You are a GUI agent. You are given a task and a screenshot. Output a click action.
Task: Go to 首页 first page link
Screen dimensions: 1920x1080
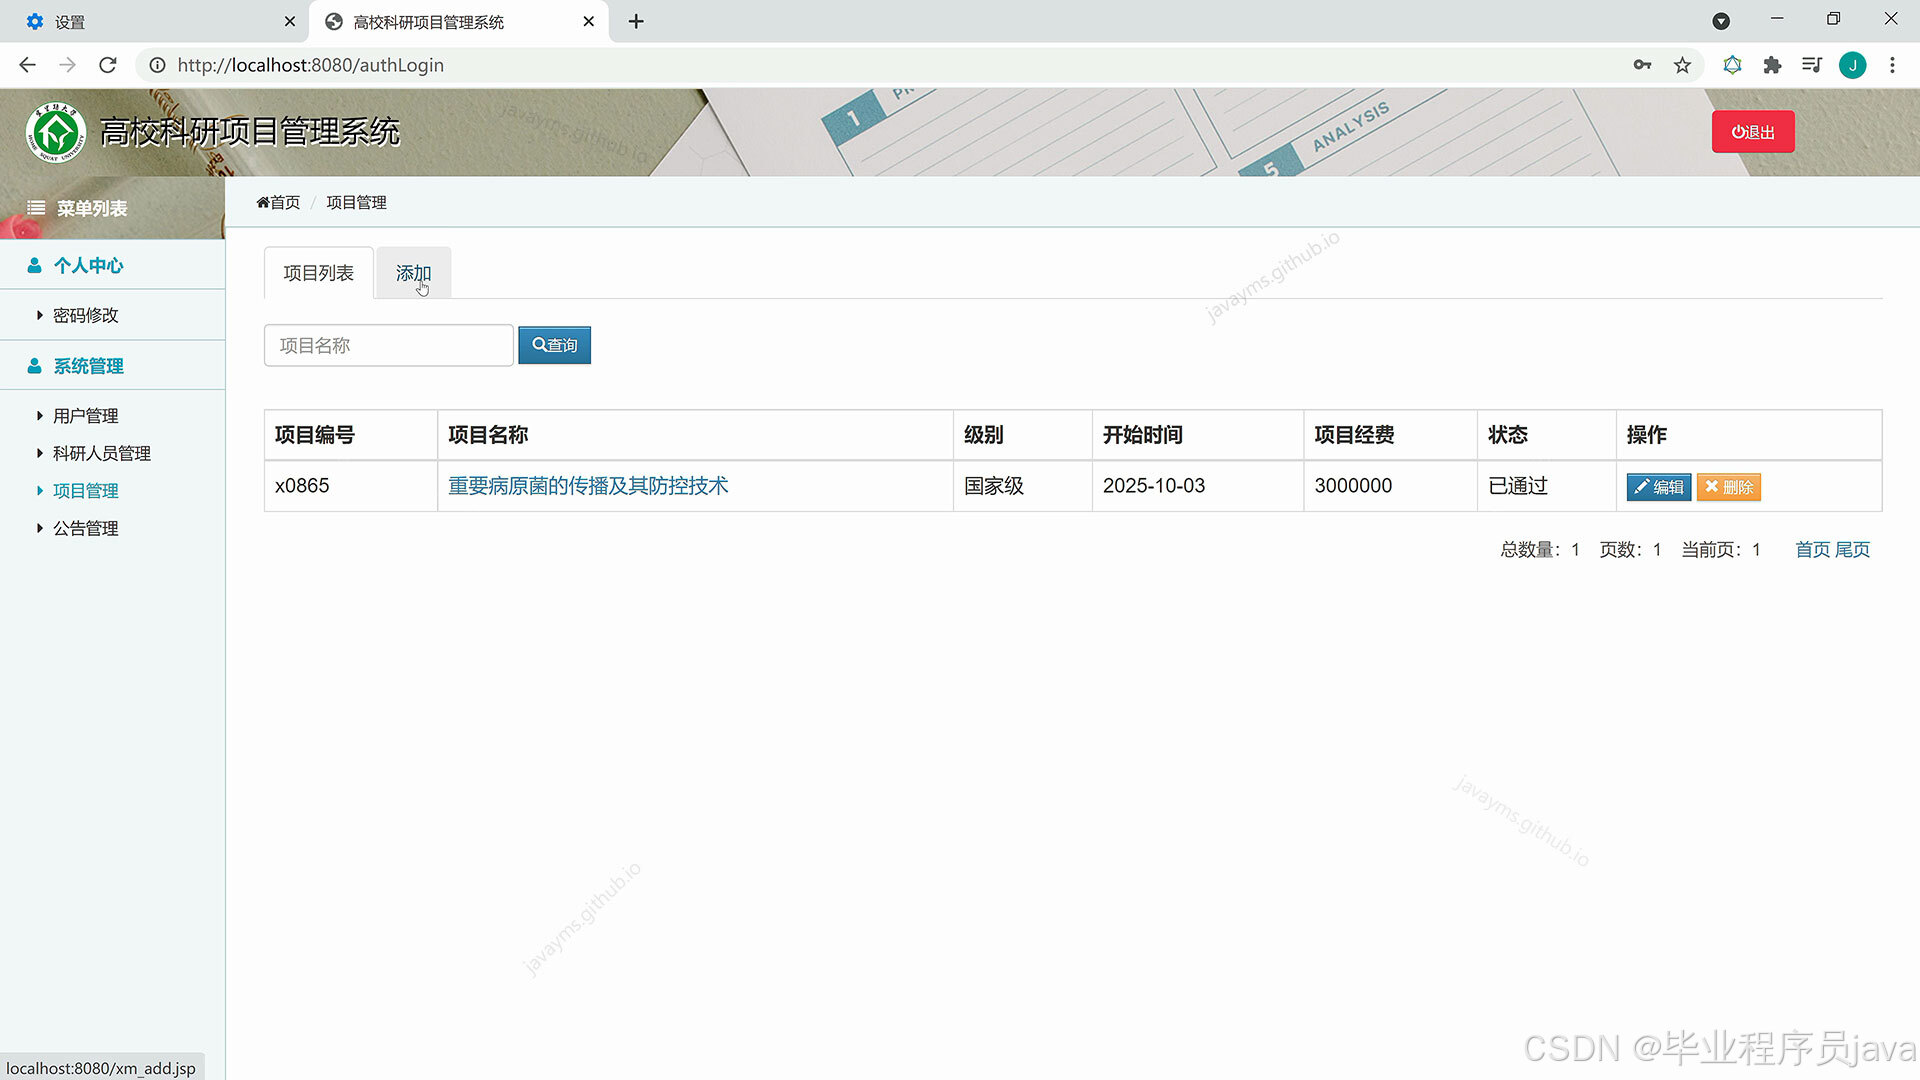pos(1812,550)
